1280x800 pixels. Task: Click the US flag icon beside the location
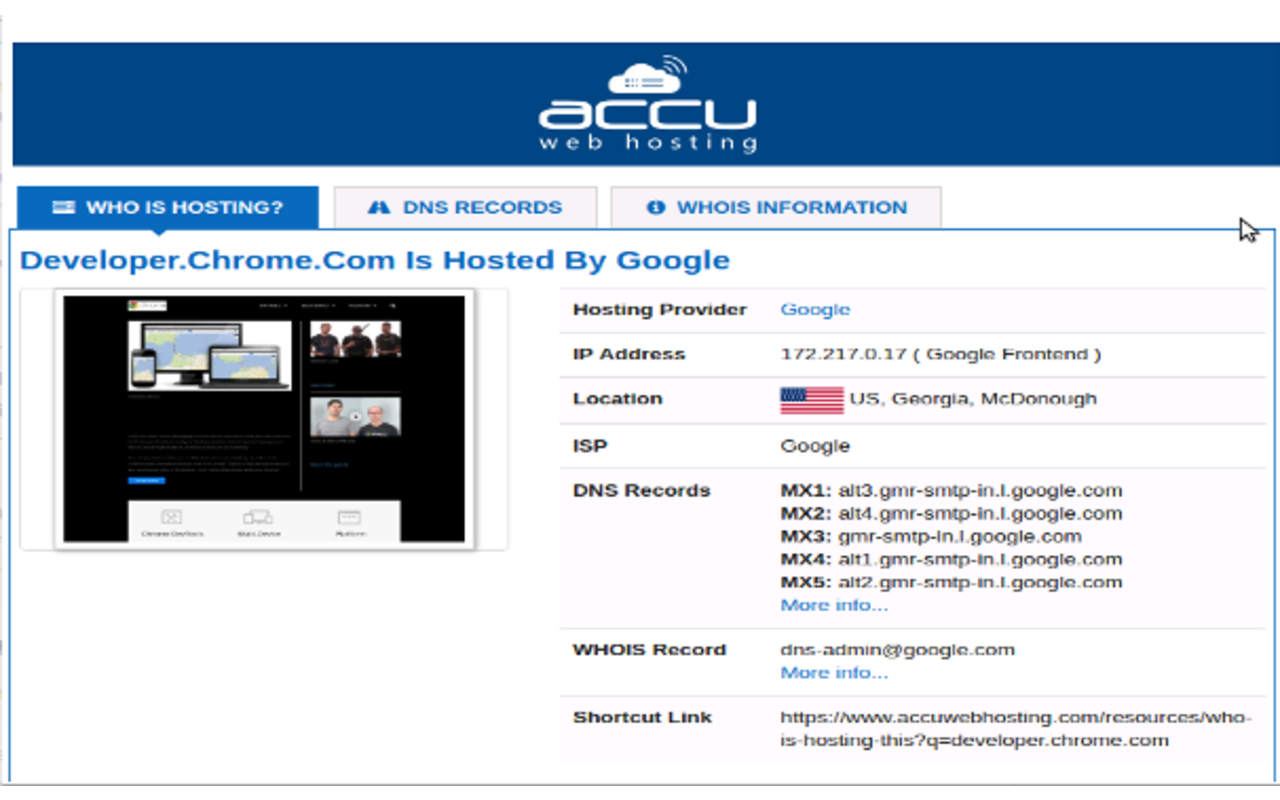pos(810,398)
